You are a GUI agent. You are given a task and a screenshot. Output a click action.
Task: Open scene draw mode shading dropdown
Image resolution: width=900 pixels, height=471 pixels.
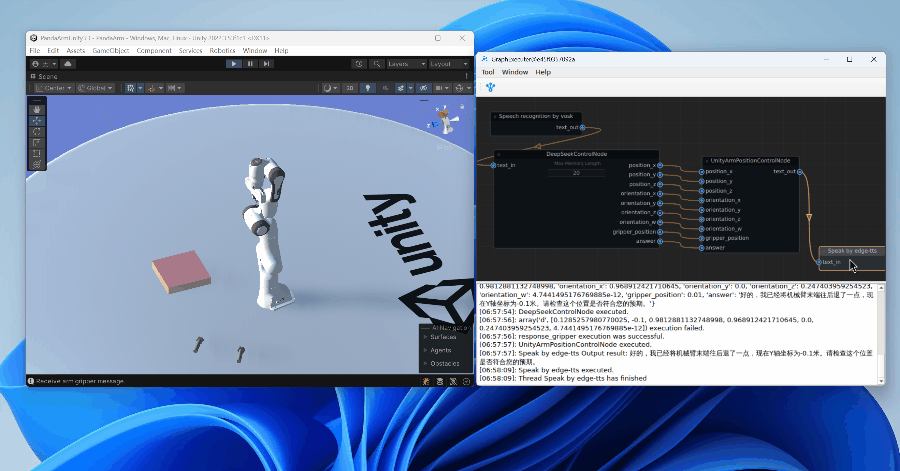point(330,88)
